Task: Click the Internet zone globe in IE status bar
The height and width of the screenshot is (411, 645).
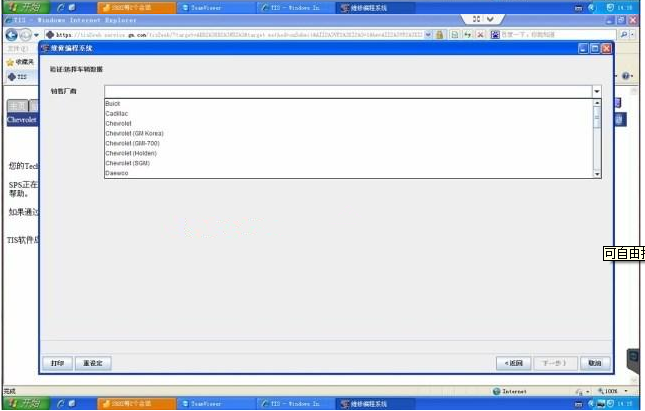Action: (497, 391)
